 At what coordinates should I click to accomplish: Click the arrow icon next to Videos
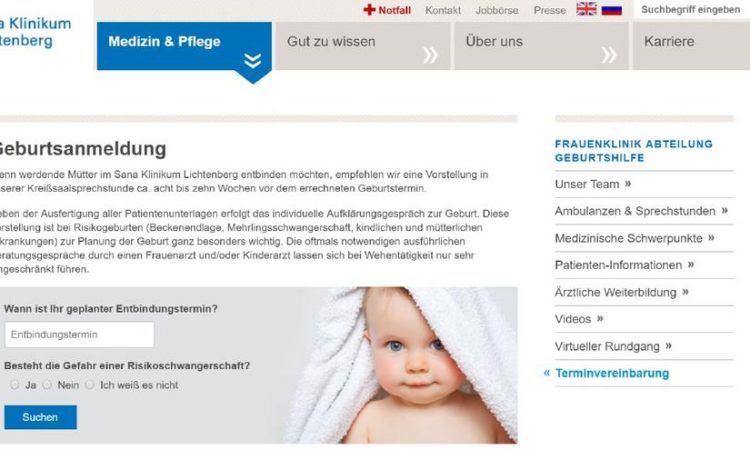click(600, 318)
